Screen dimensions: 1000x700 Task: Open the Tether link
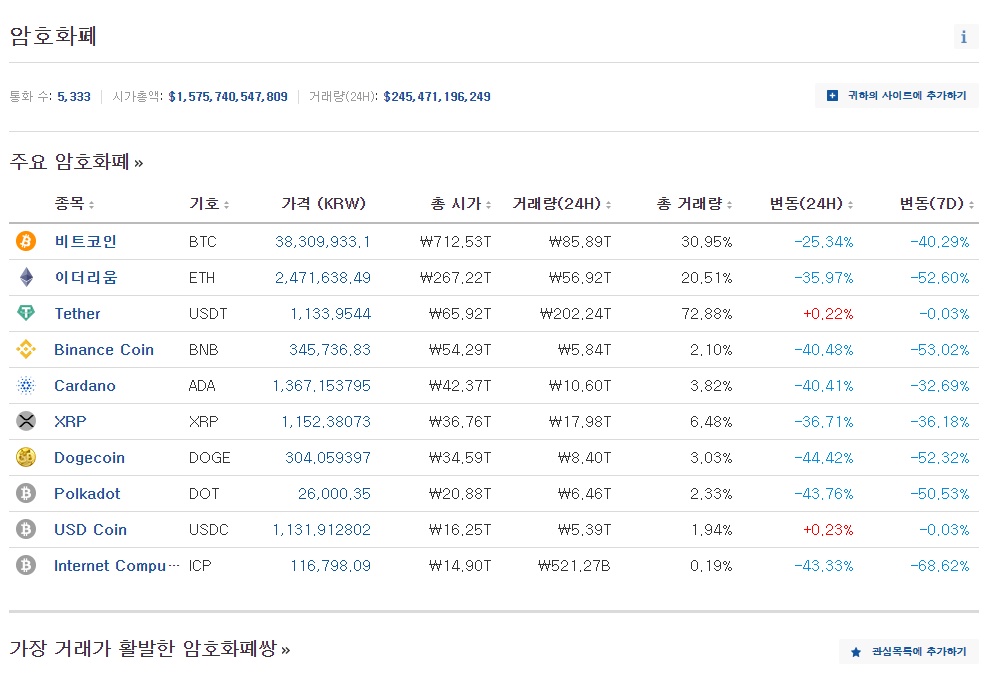pos(77,314)
